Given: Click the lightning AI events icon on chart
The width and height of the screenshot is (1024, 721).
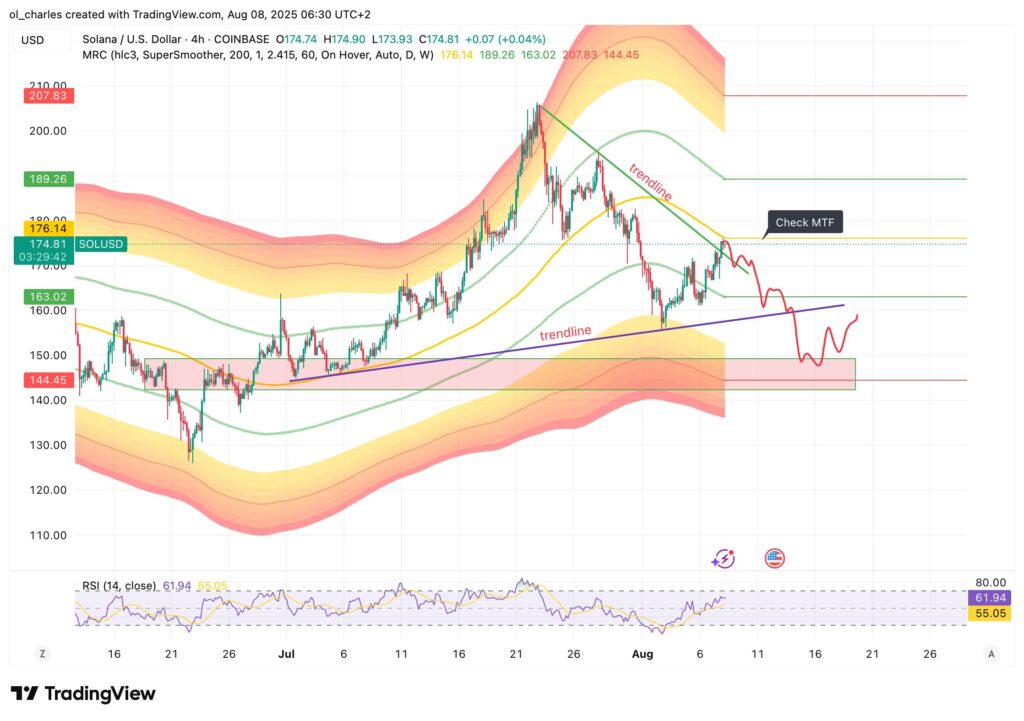Looking at the screenshot, I should click(723, 559).
